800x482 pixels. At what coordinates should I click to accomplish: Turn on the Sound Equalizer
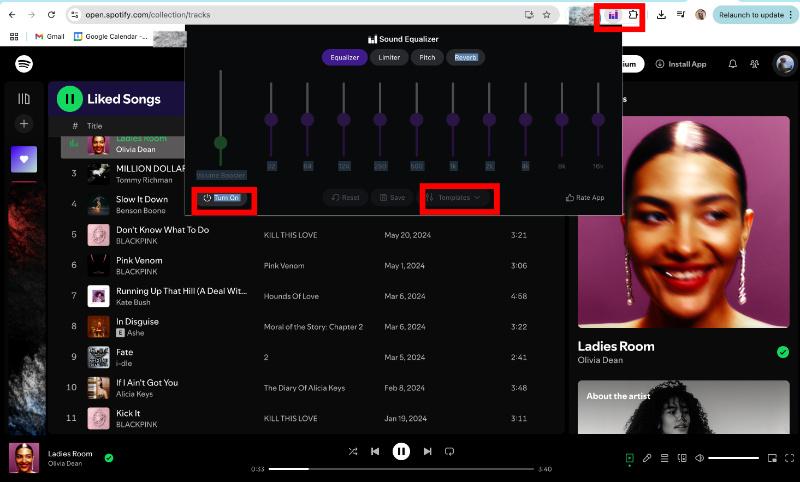tap(221, 198)
